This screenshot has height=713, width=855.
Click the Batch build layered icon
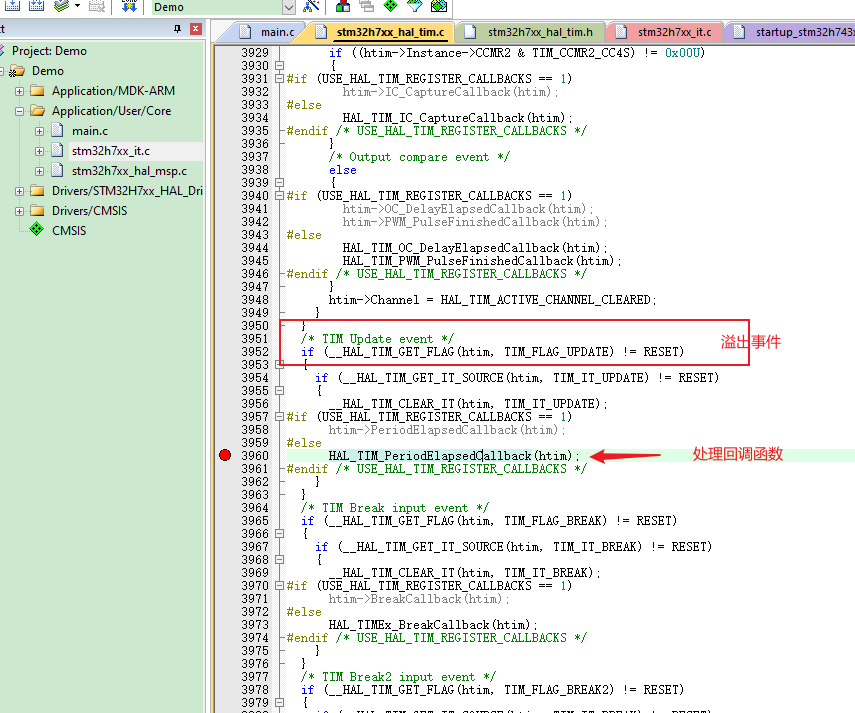point(61,5)
